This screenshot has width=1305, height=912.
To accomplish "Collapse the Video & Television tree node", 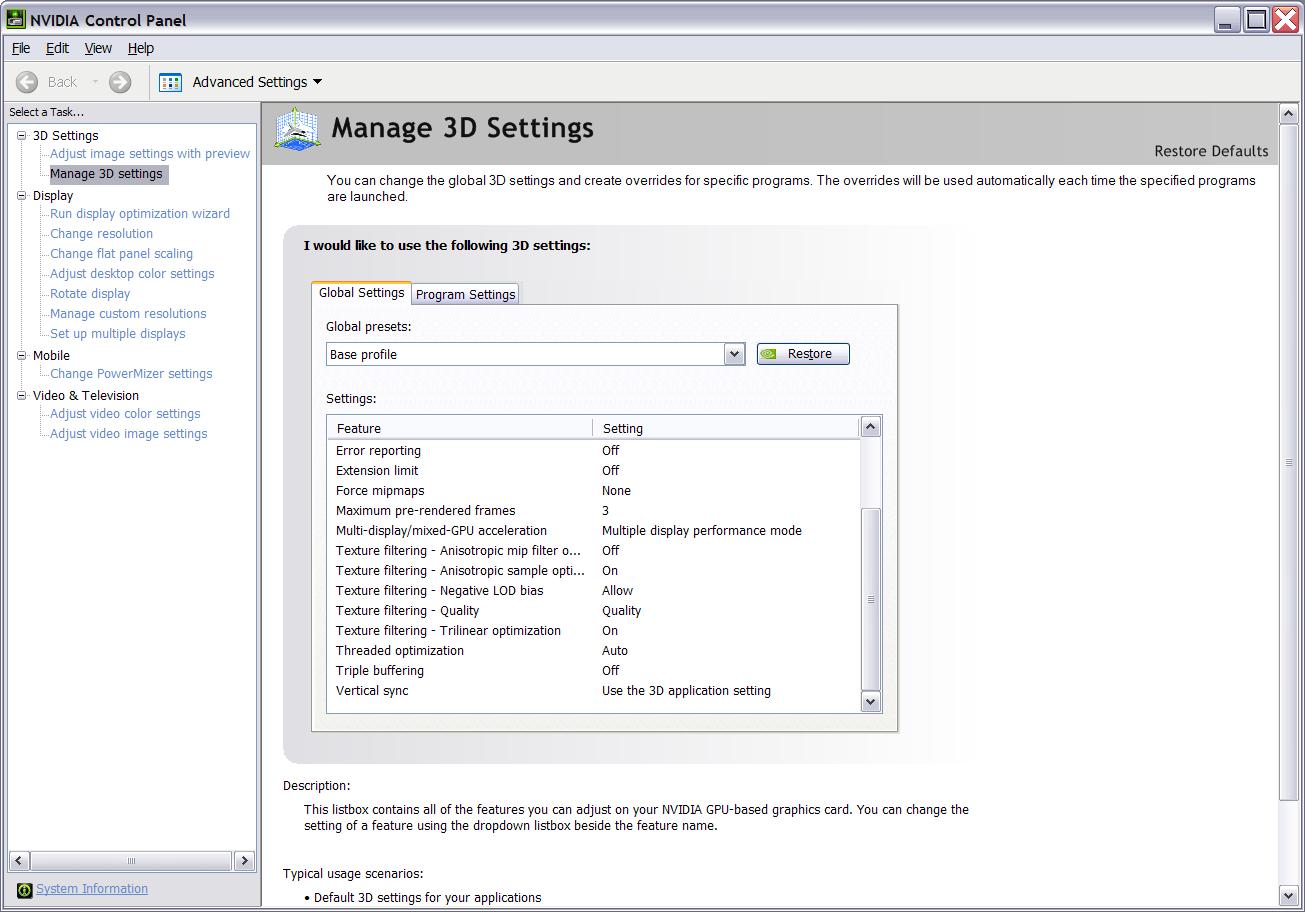I will point(23,395).
